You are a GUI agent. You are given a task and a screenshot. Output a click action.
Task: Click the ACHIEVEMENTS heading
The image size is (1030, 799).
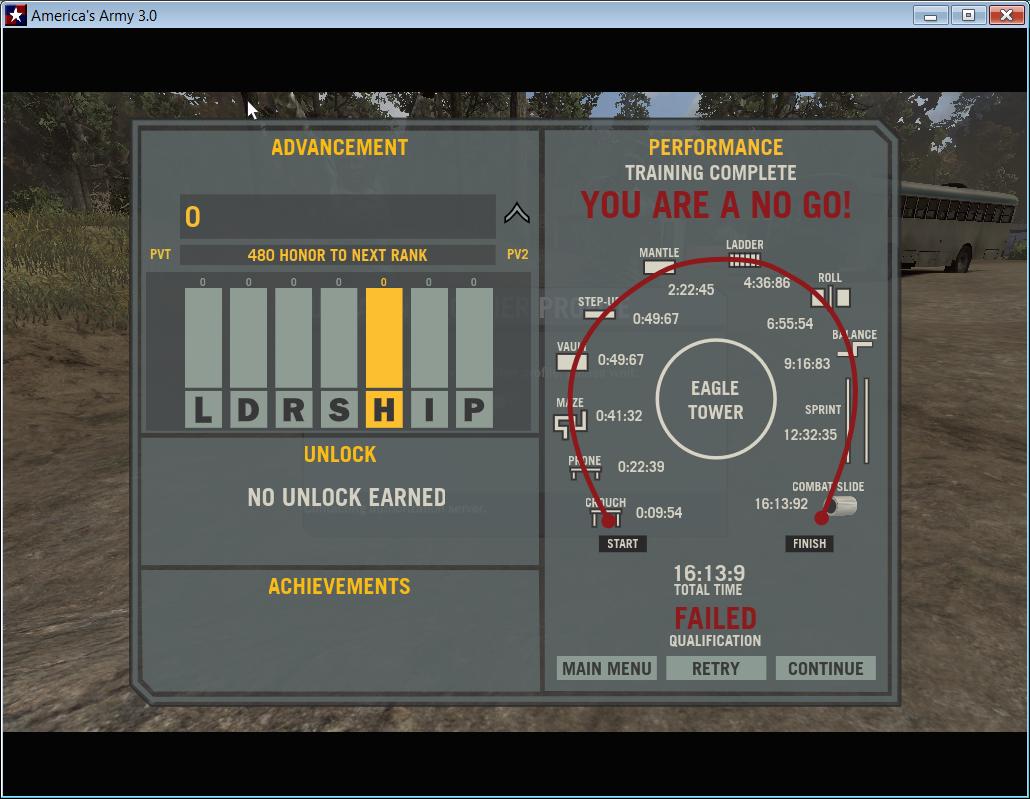[x=339, y=586]
